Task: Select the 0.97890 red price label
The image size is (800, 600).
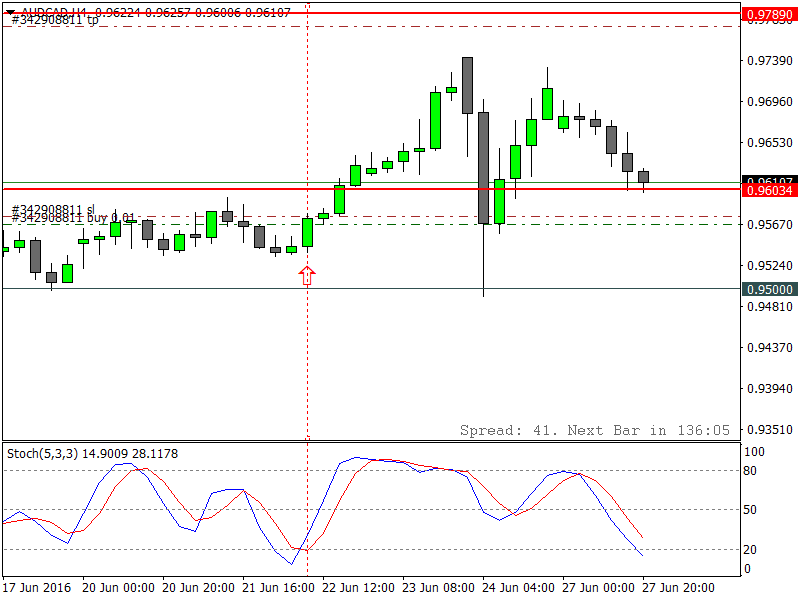Action: (x=769, y=15)
